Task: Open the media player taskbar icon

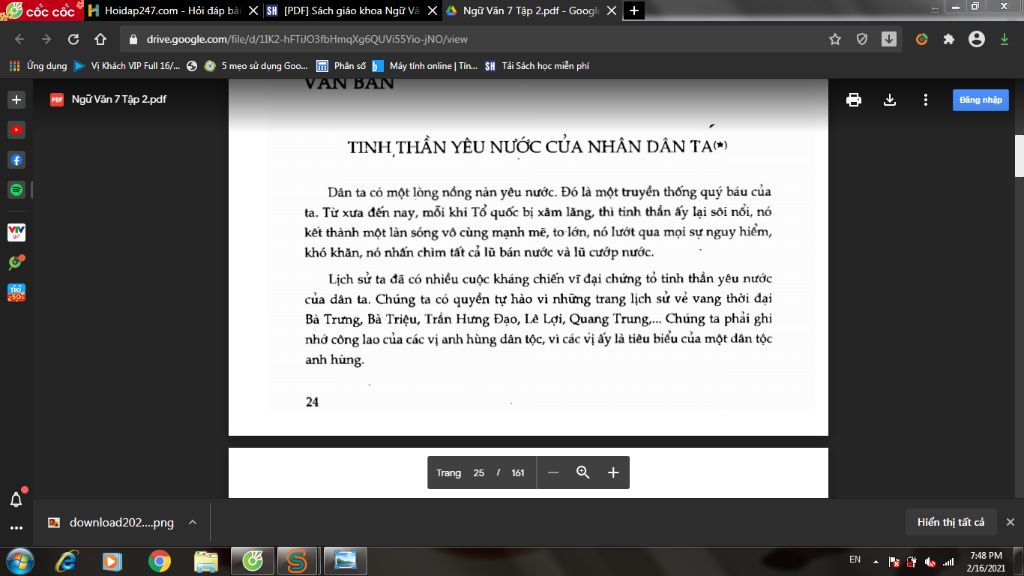Action: click(112, 561)
